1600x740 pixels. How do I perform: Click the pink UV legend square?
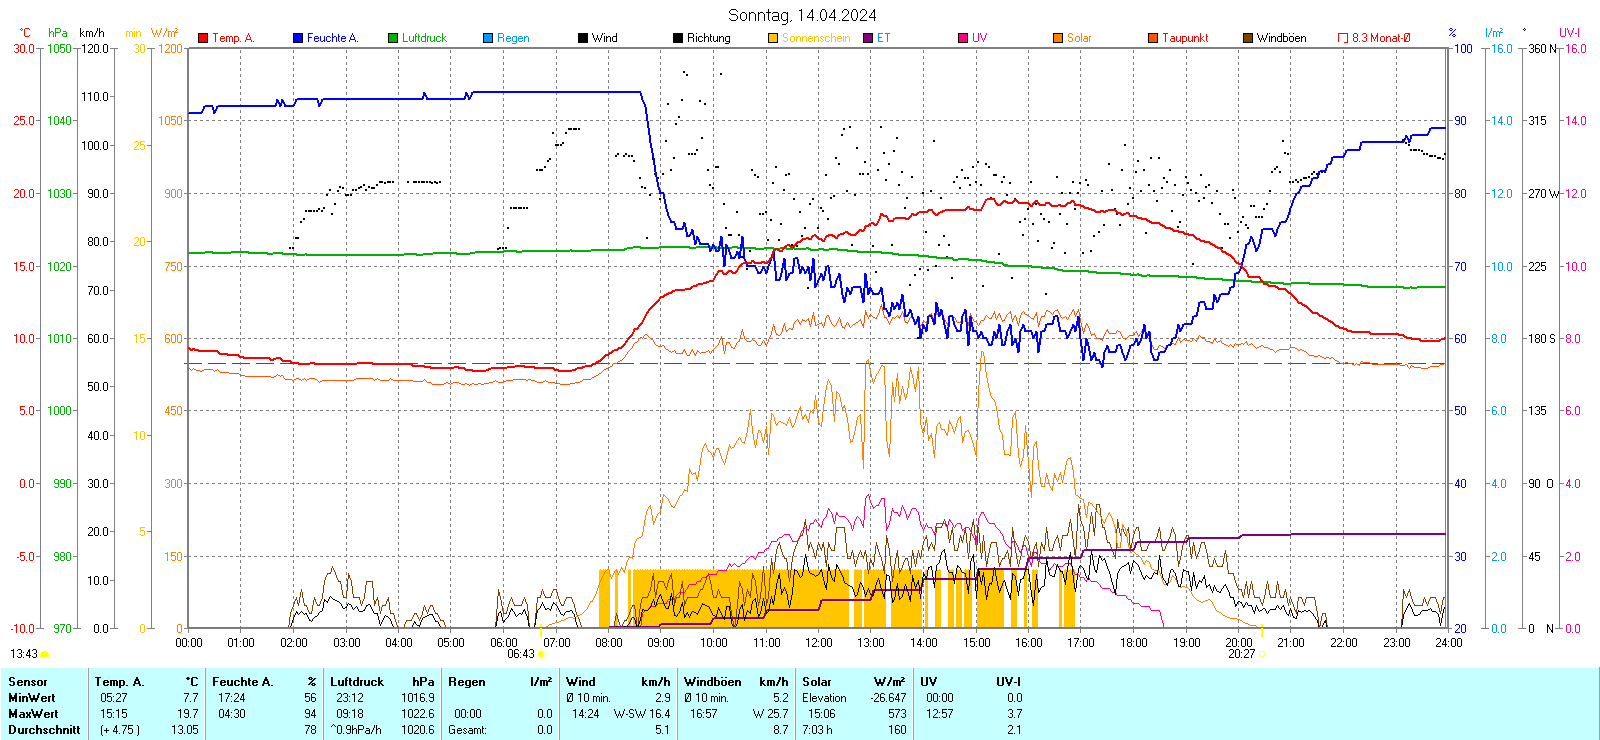(963, 38)
